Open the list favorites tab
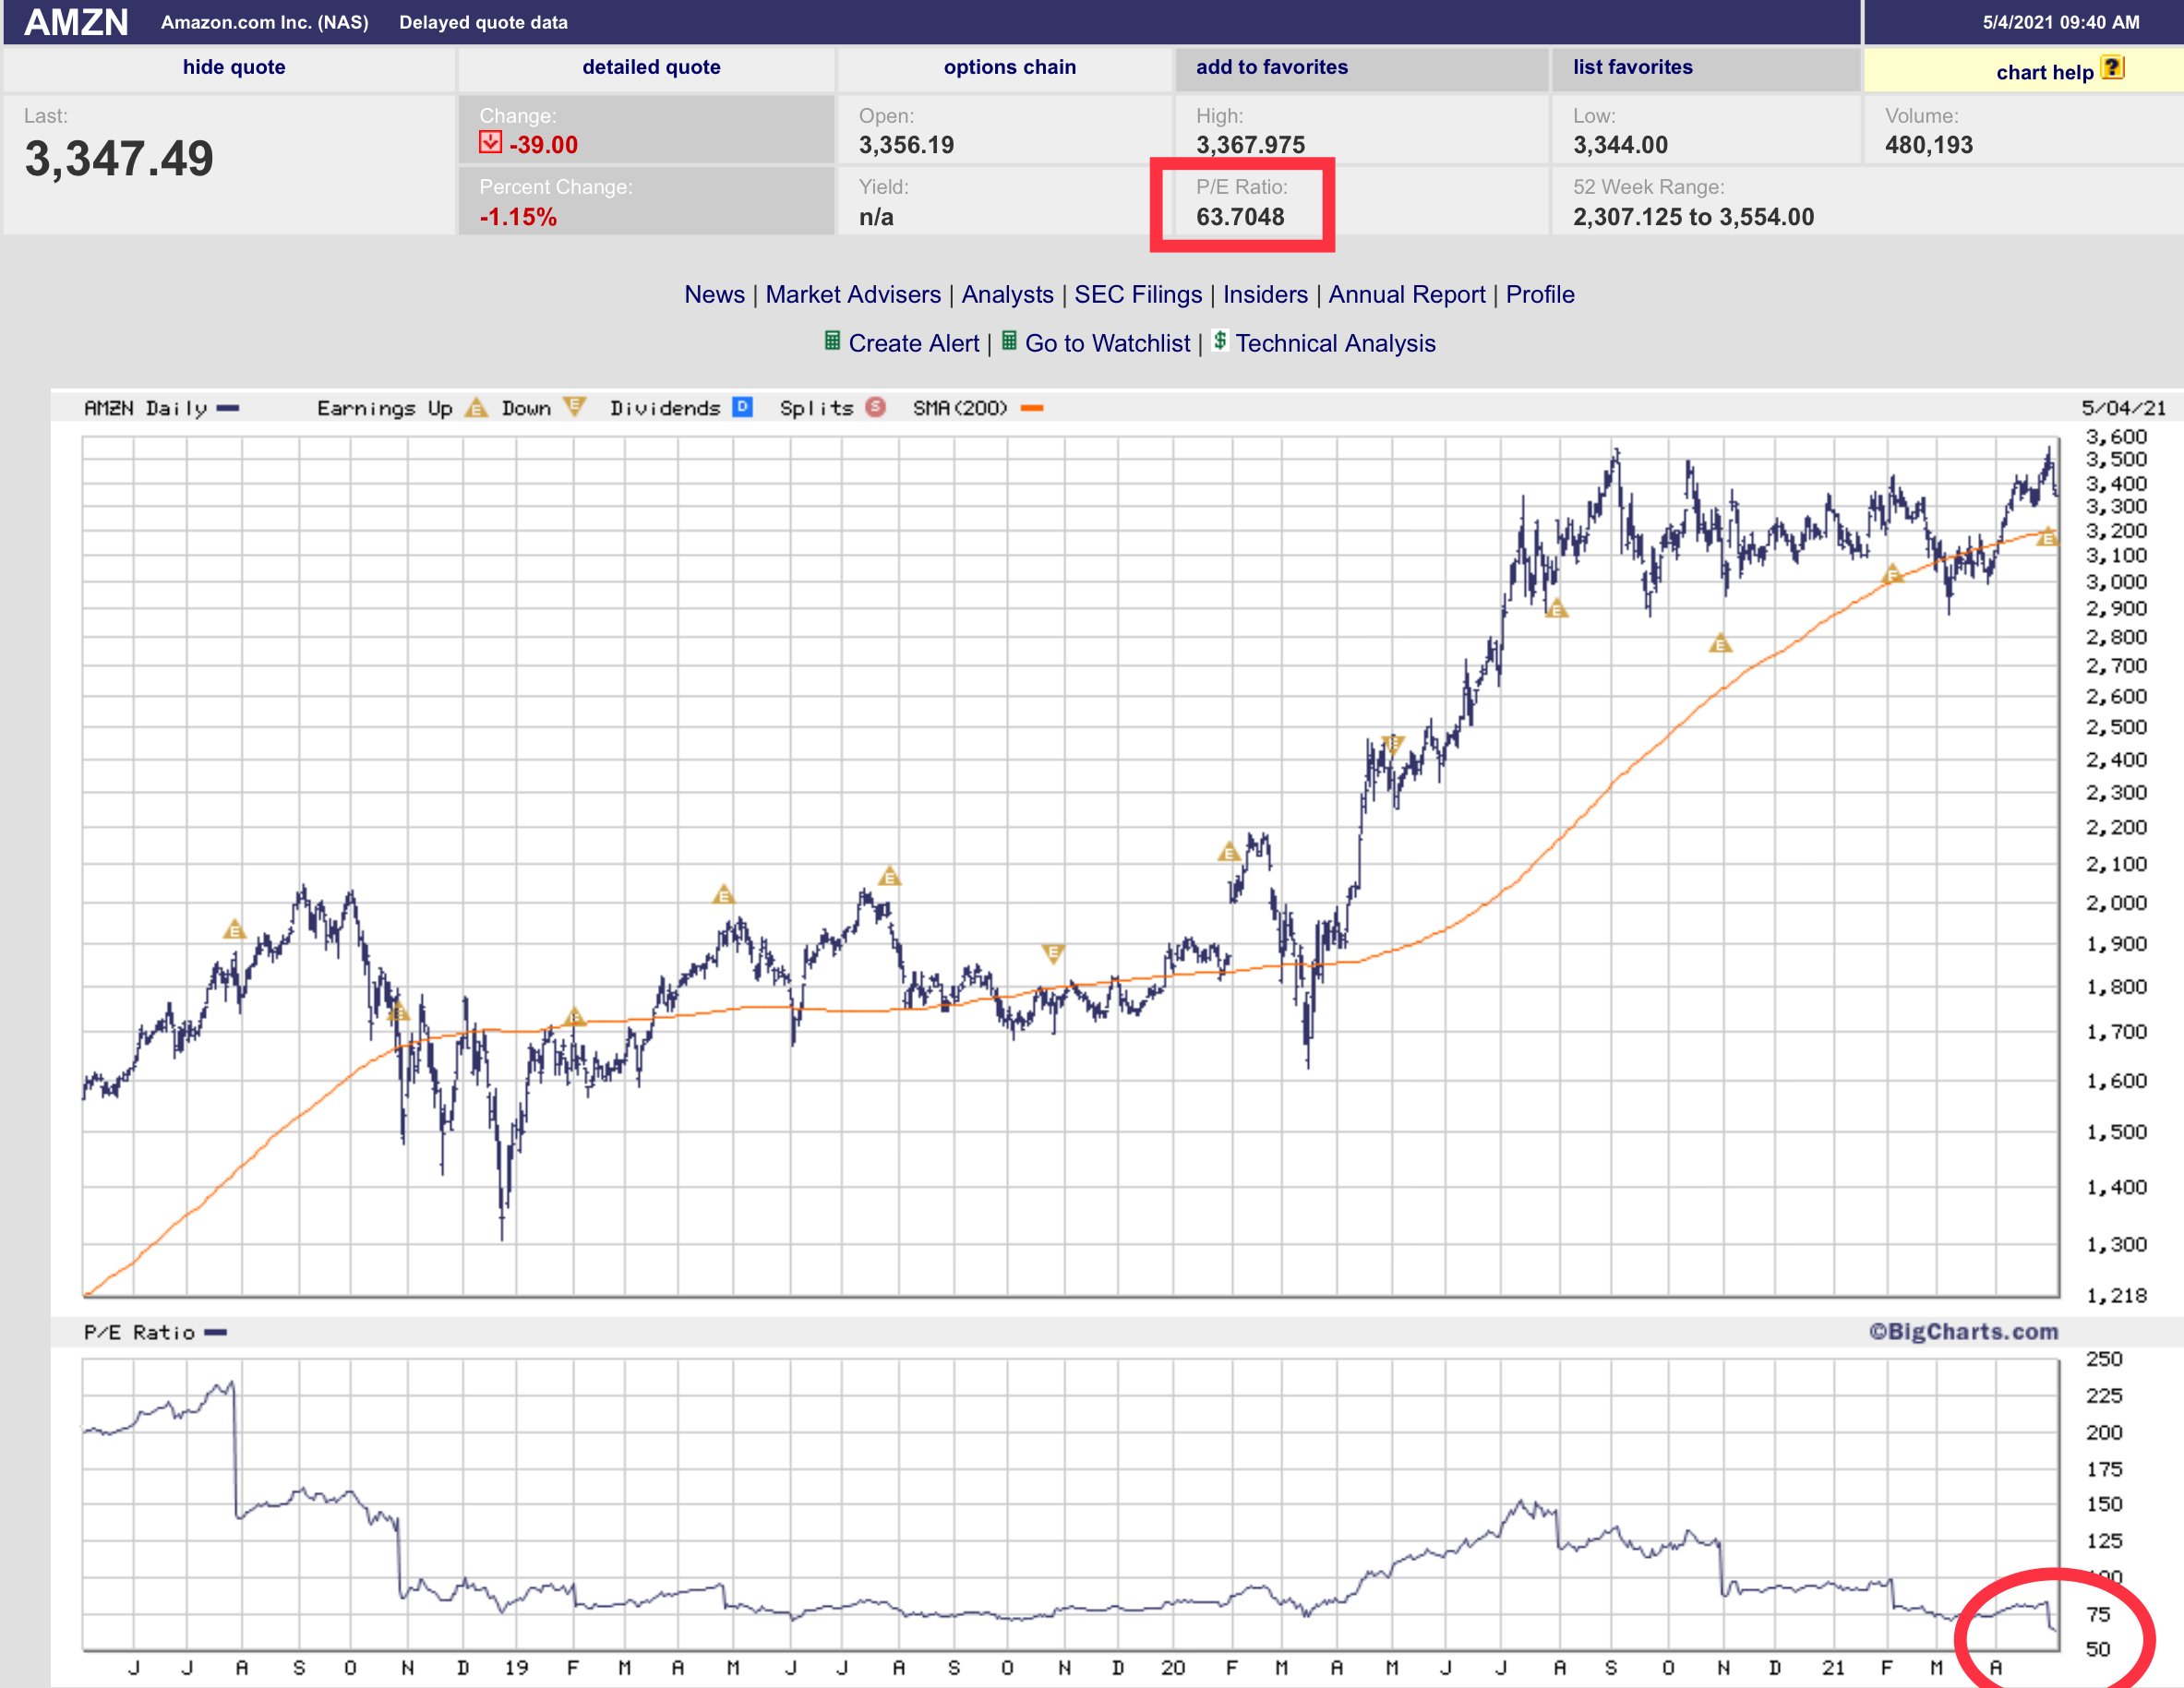2184x1688 pixels. pos(1632,67)
